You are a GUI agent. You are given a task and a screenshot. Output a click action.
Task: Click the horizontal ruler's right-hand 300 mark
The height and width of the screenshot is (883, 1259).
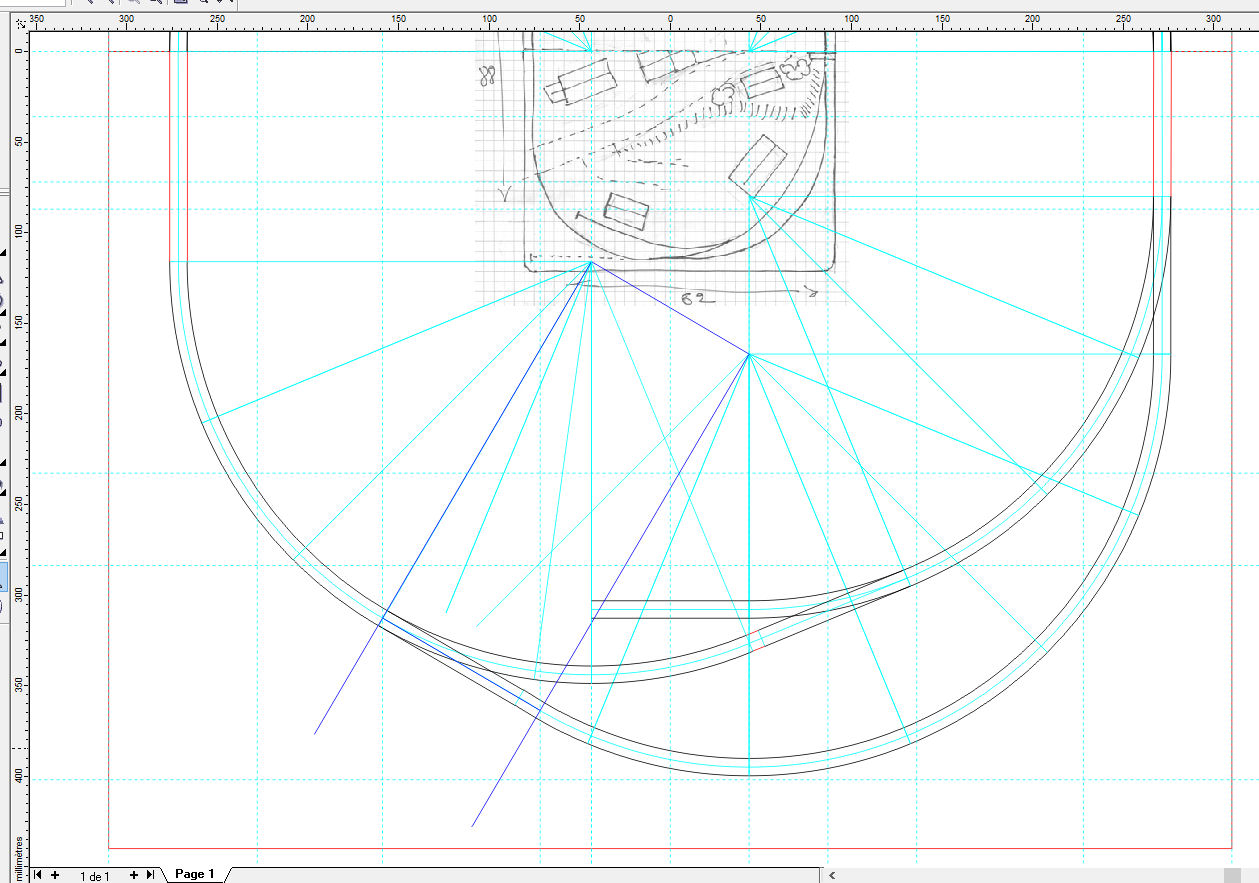tap(1213, 19)
